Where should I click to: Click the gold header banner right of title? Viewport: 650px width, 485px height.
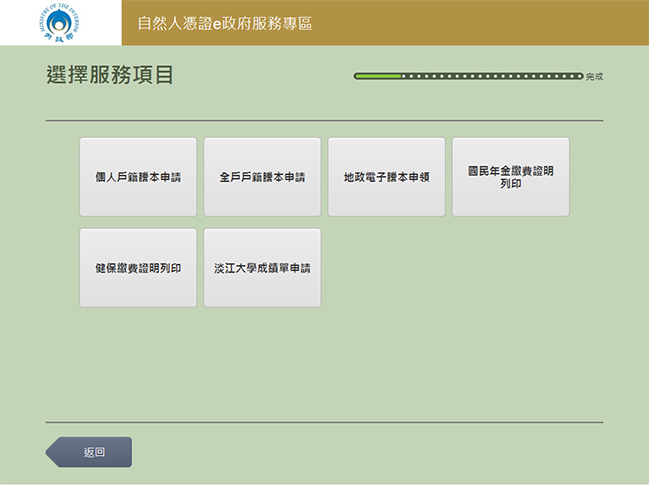click(x=480, y=23)
